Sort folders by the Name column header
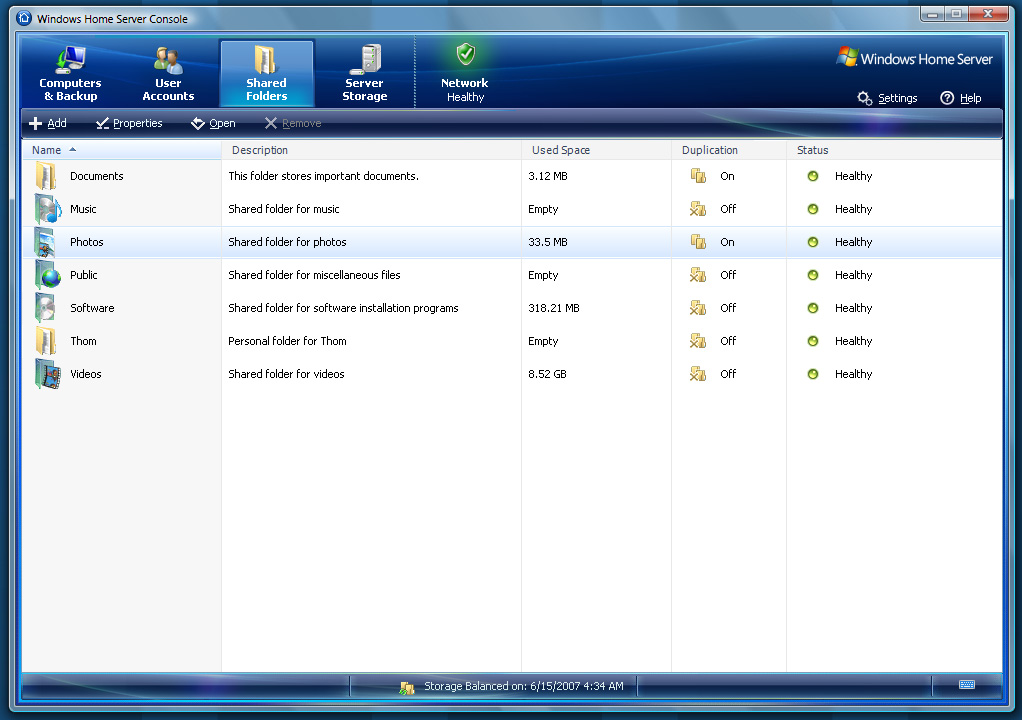The image size is (1022, 720). [x=47, y=150]
